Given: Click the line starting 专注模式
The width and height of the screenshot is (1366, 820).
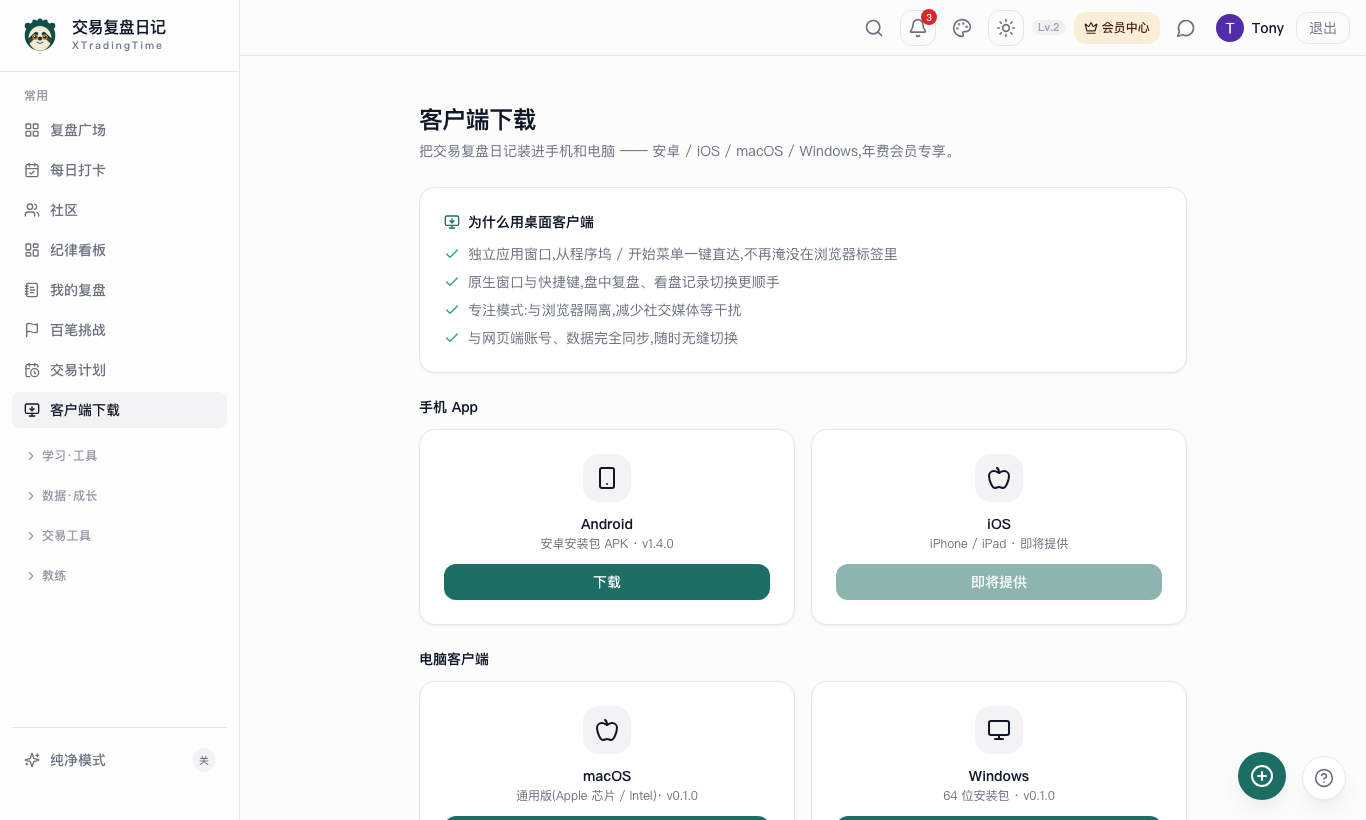Looking at the screenshot, I should [x=605, y=310].
